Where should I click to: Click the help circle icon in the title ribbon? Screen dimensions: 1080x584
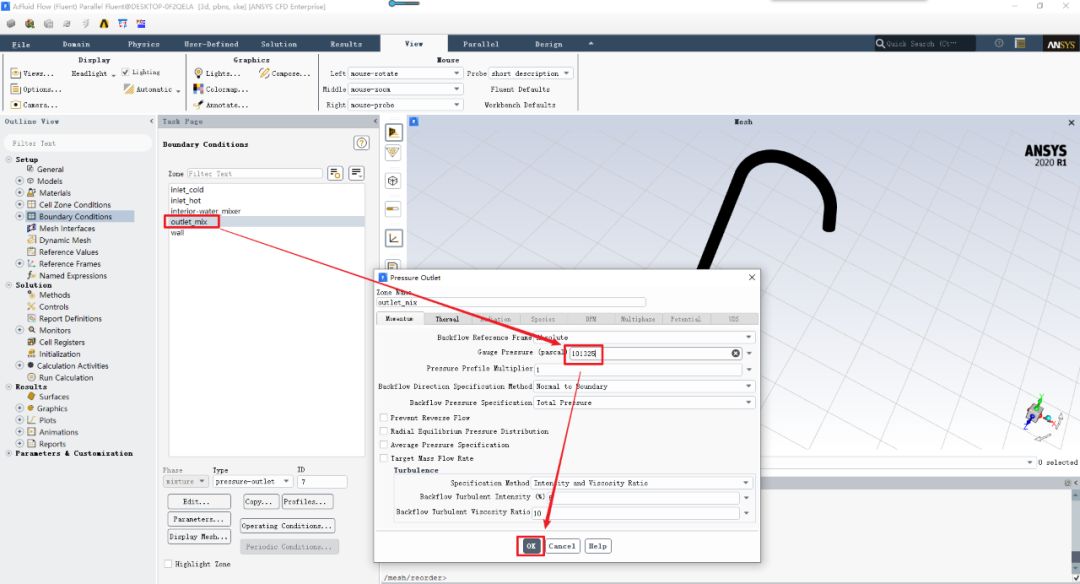(999, 43)
